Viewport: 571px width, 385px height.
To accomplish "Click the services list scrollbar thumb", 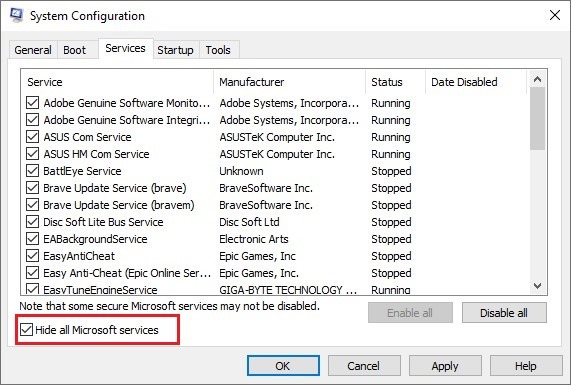I will click(x=537, y=118).
